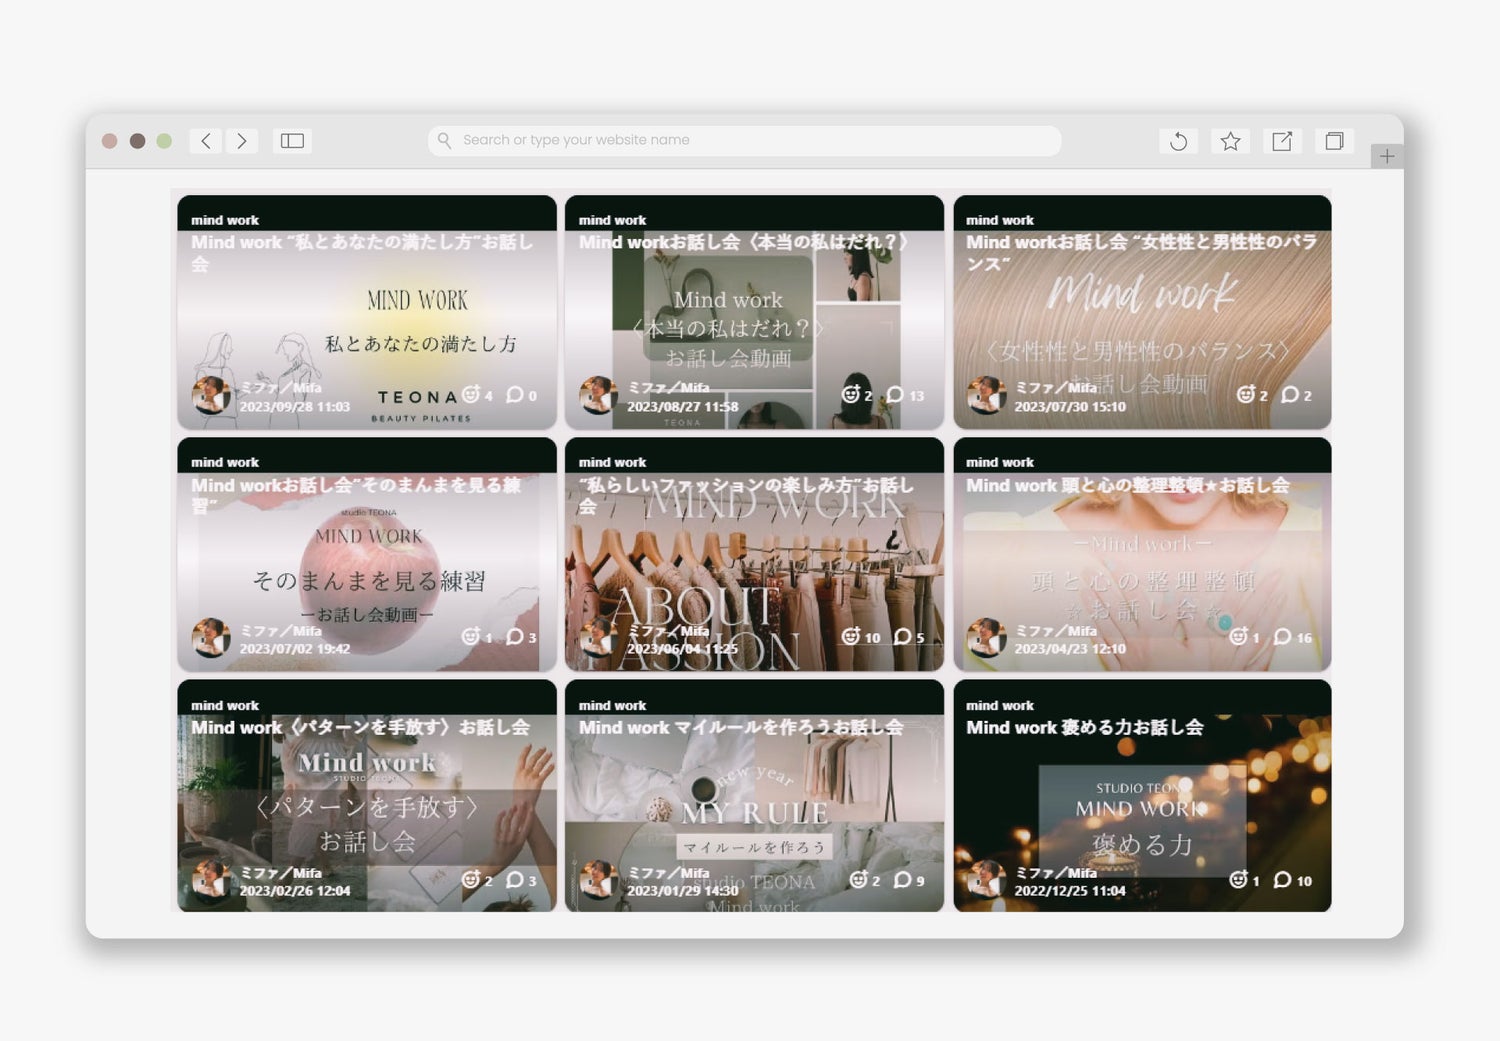1500x1041 pixels.
Task: Toggle the sidebar panel icon
Action: [292, 141]
